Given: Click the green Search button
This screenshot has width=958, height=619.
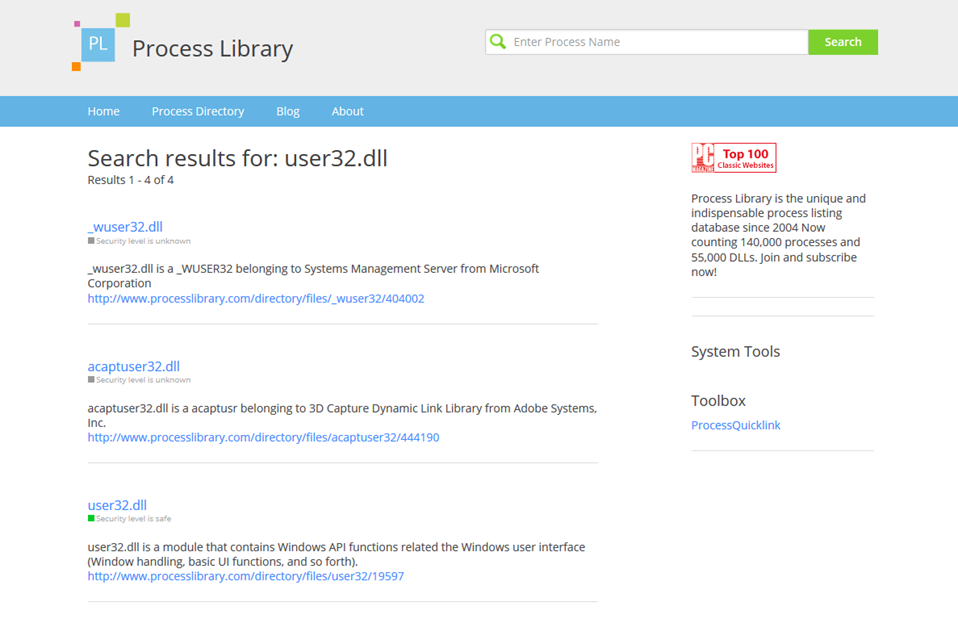Looking at the screenshot, I should (x=843, y=42).
